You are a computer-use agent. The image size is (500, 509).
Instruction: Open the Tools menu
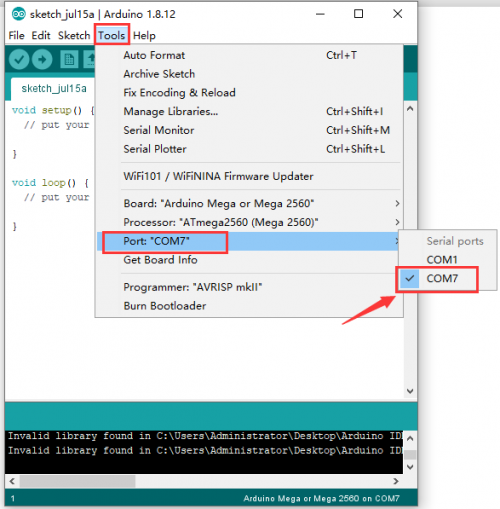click(112, 35)
